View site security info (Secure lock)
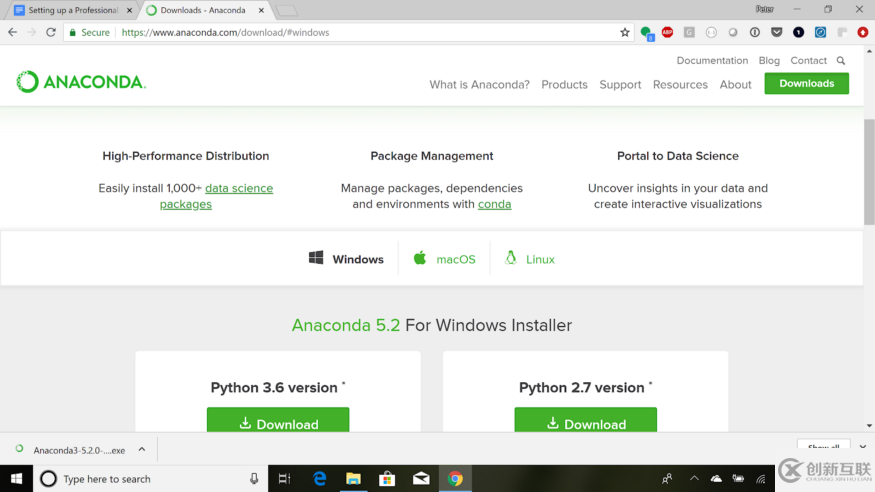This screenshot has width=875, height=492. pos(89,32)
